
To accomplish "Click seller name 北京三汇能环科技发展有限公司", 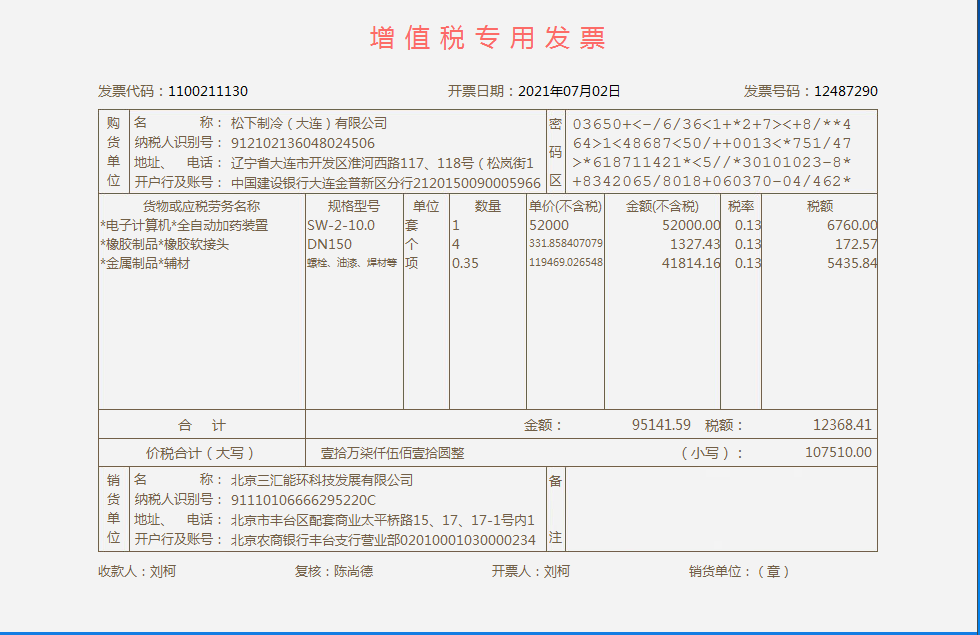I will click(x=322, y=480).
